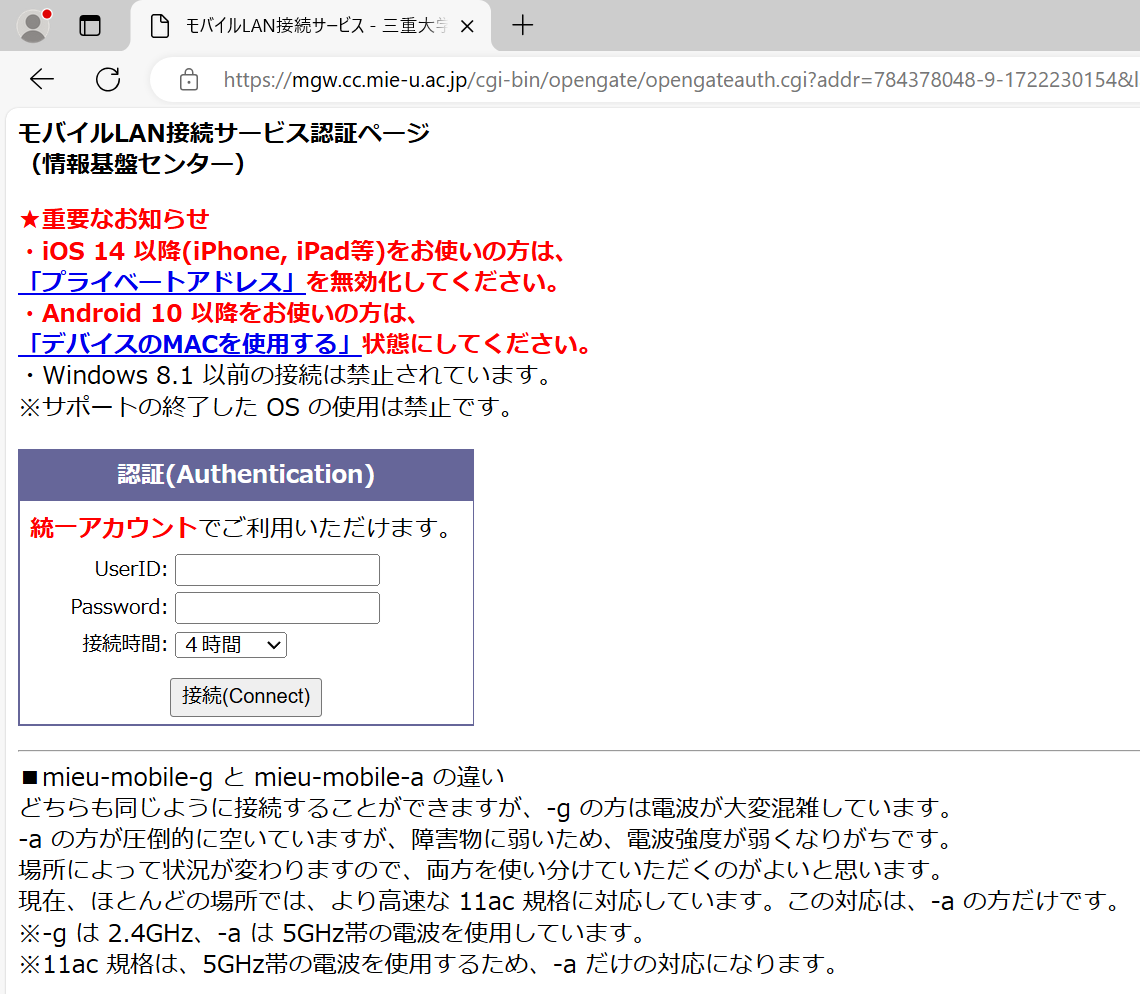Click the ★重要なお知らせ heading
1140x994 pixels.
114,219
